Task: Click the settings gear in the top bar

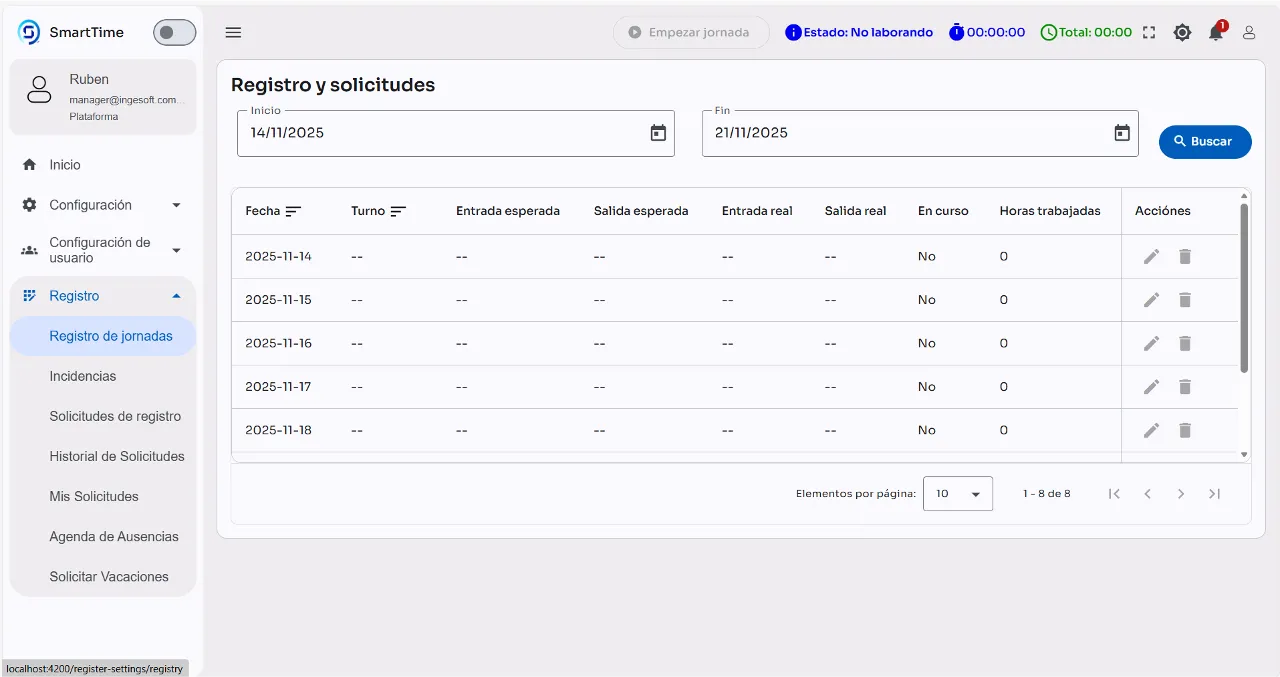Action: (1182, 32)
